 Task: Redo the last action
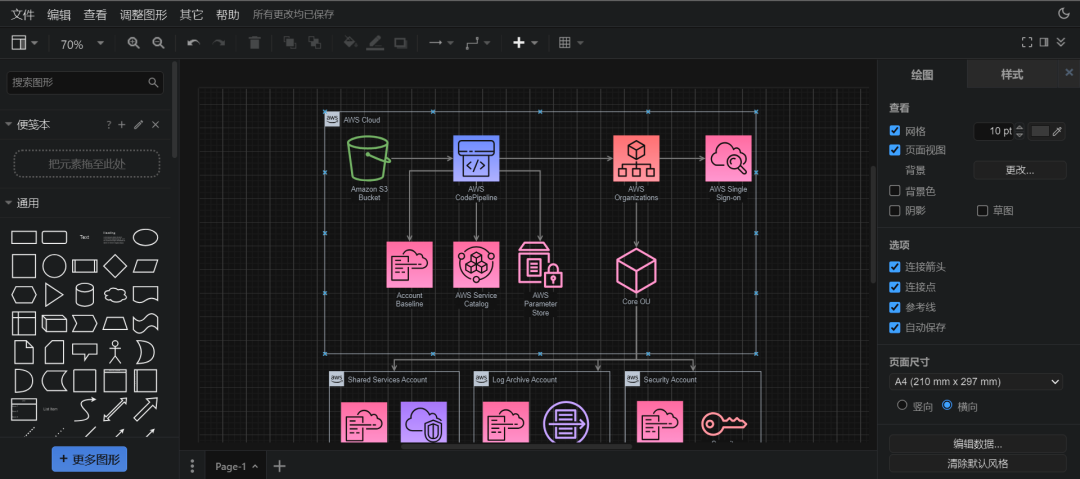pyautogui.click(x=219, y=43)
